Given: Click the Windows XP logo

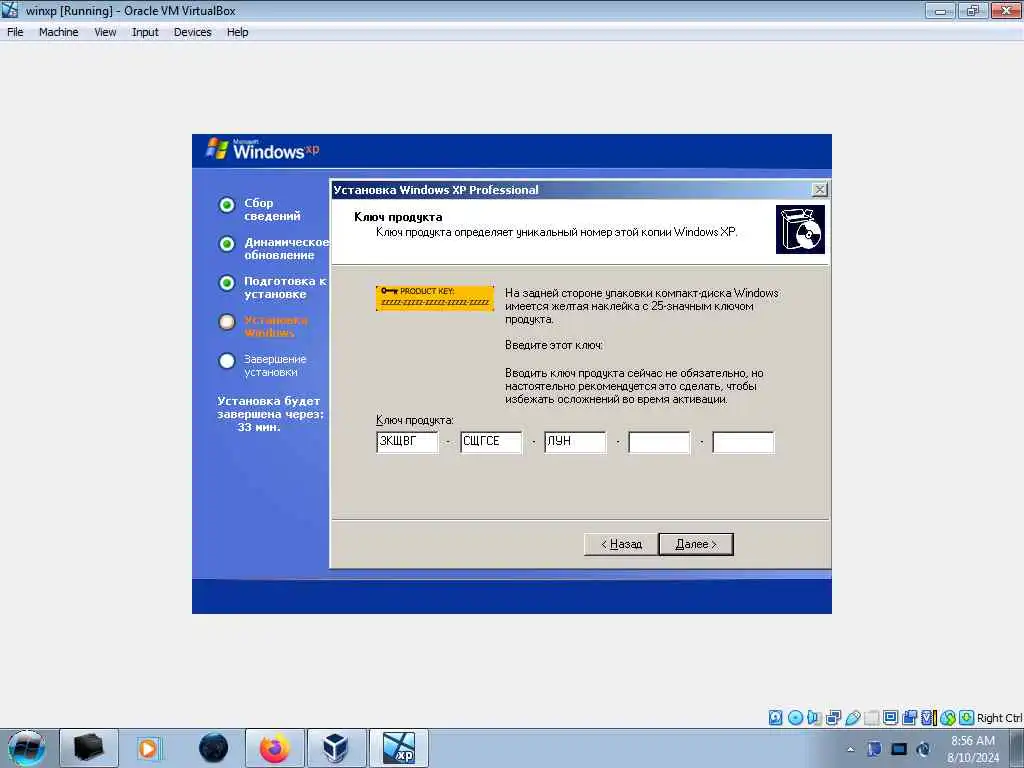Looking at the screenshot, I should tap(263, 150).
